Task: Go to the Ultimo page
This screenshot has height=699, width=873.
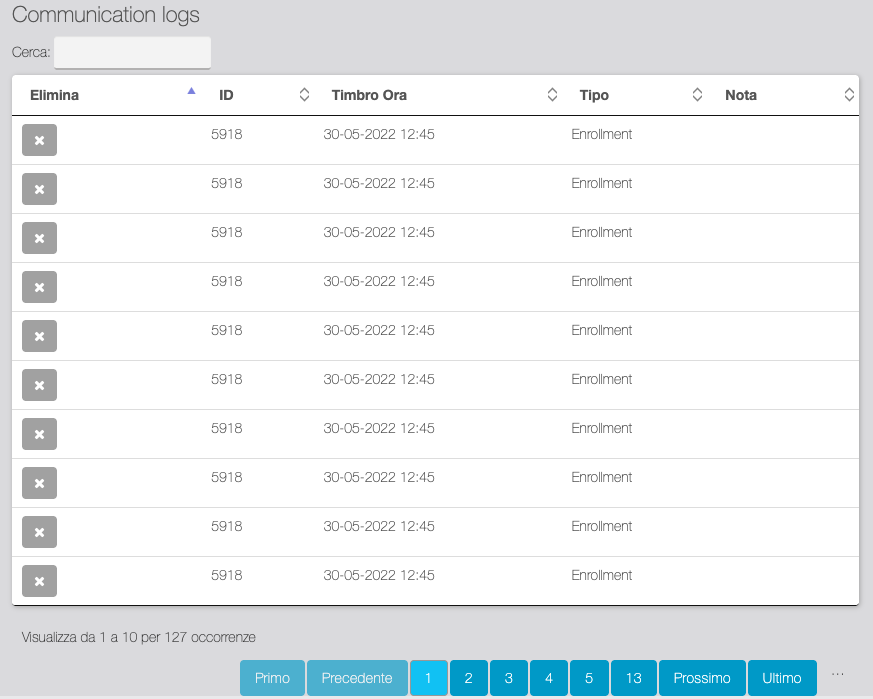Action: click(781, 678)
